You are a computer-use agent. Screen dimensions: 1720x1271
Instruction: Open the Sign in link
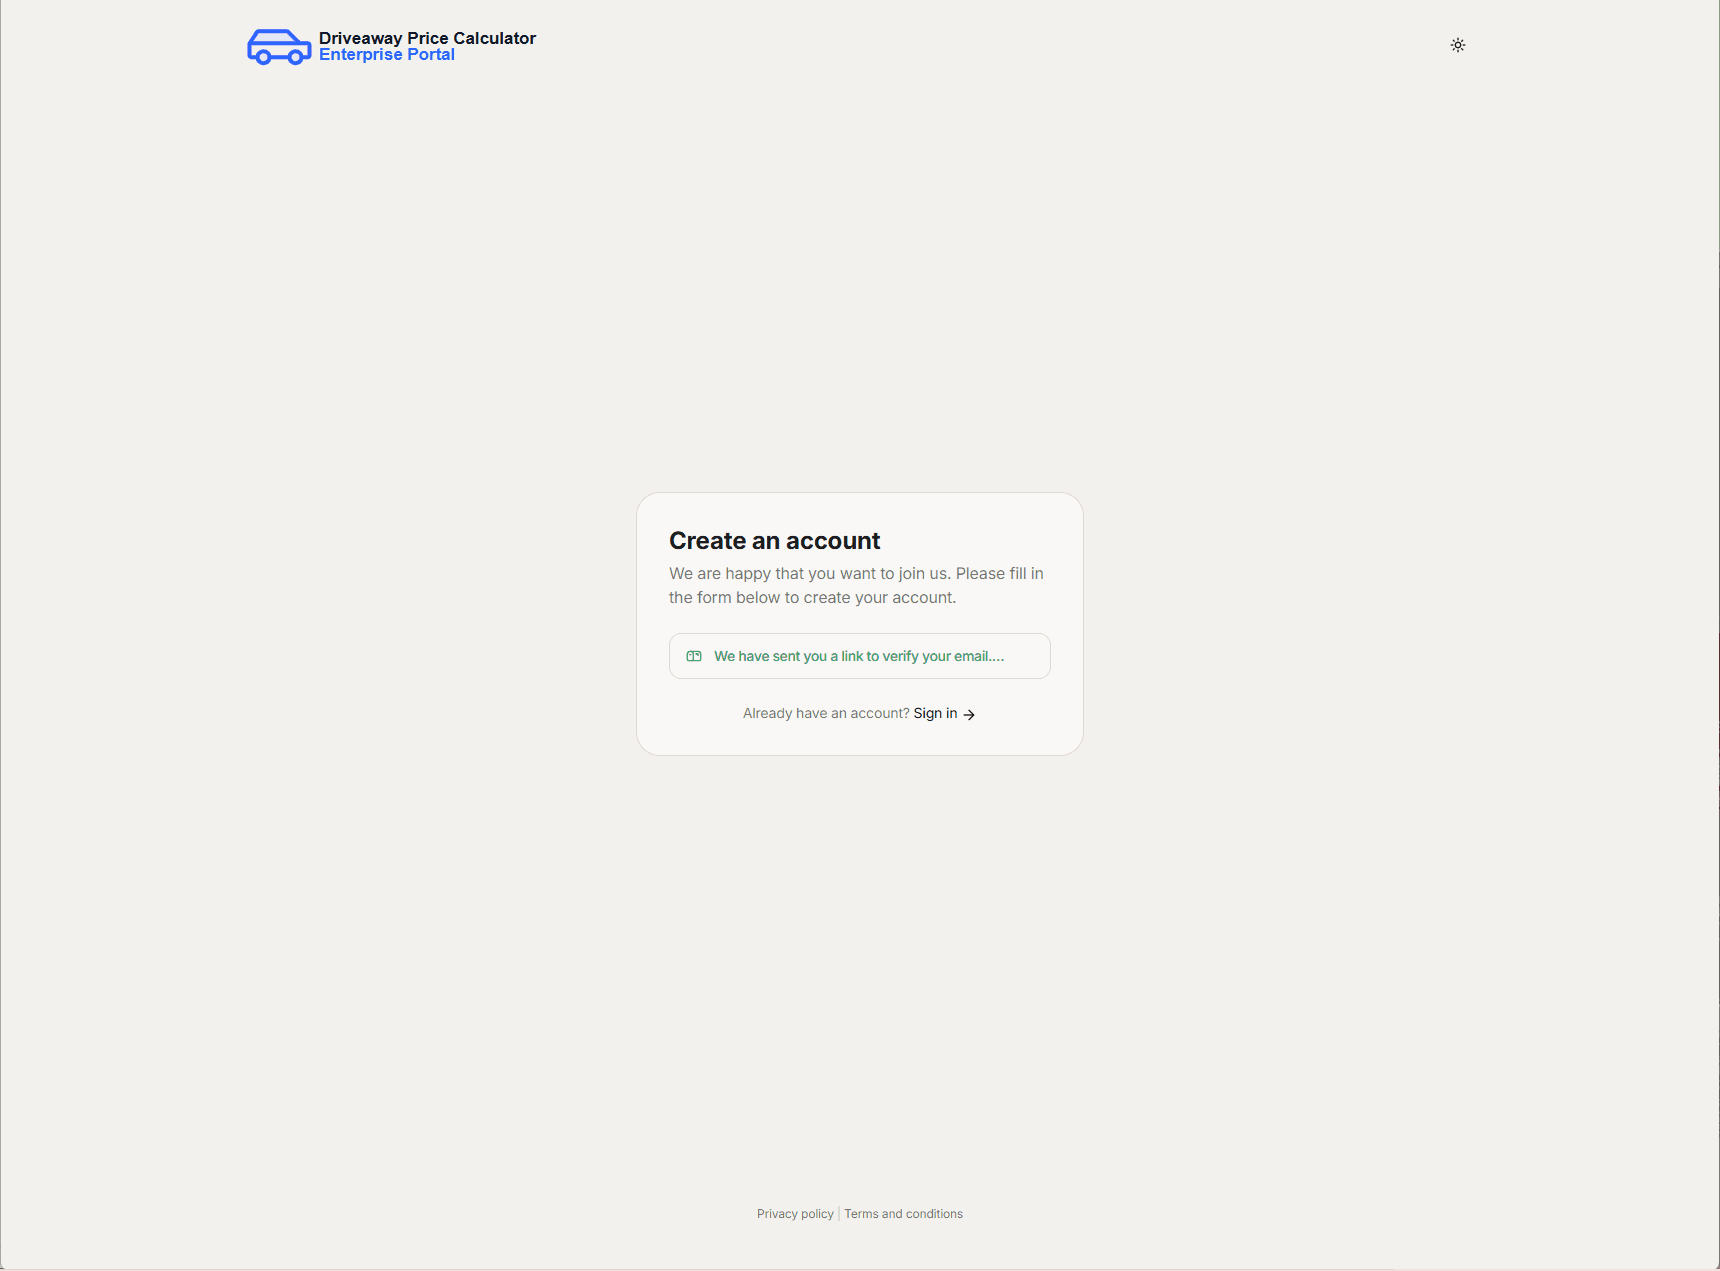pyautogui.click(x=935, y=713)
